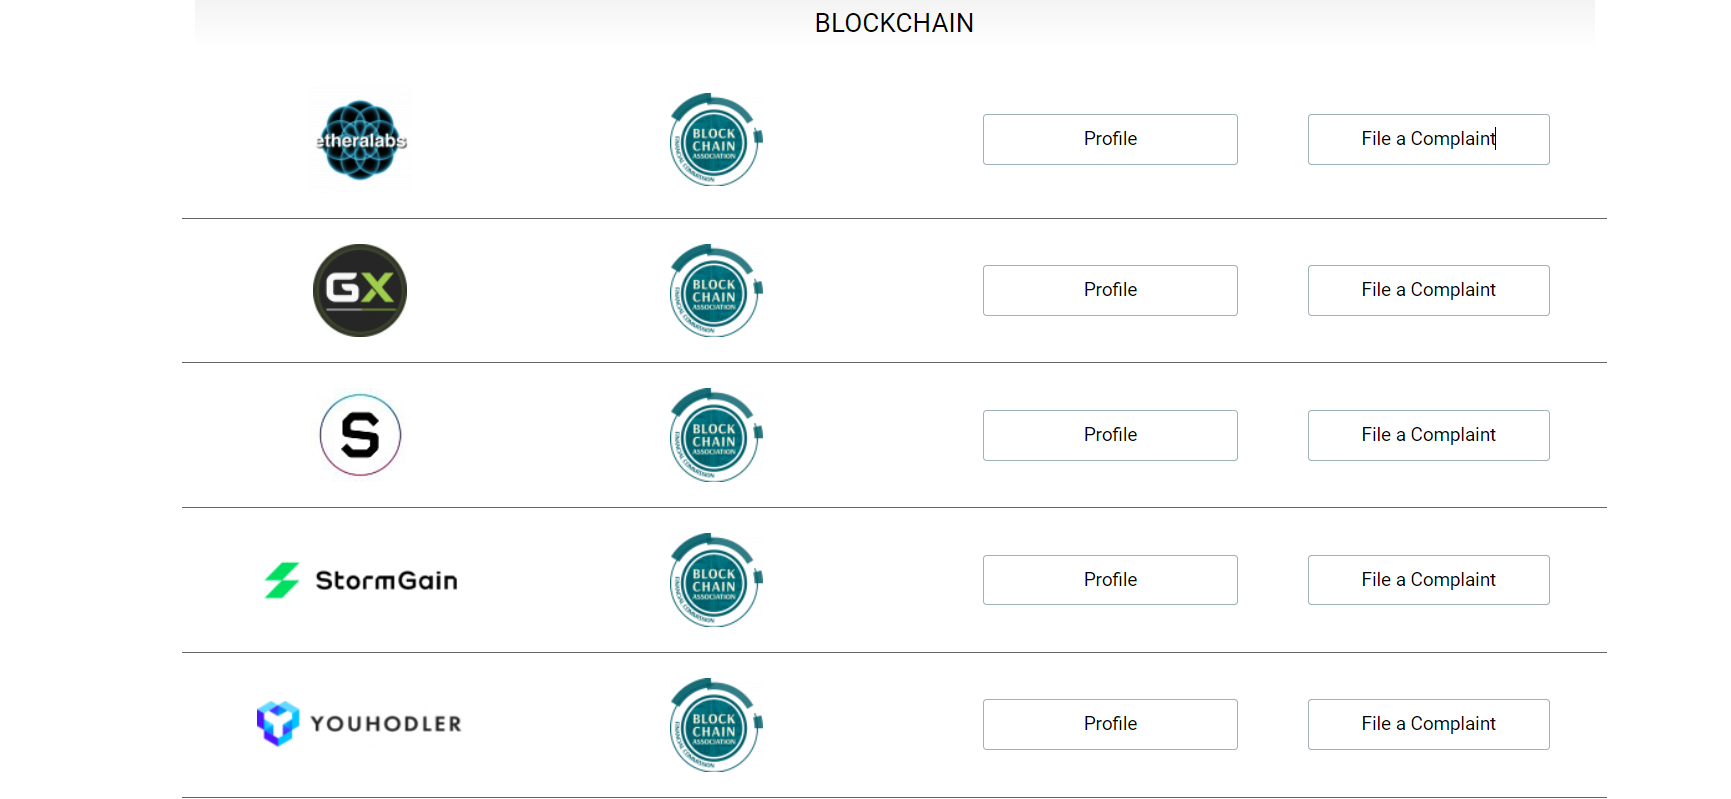Viewport: 1731px width, 799px height.
Task: Click Blockchain Association badge in etheralabs row
Action: tap(715, 140)
